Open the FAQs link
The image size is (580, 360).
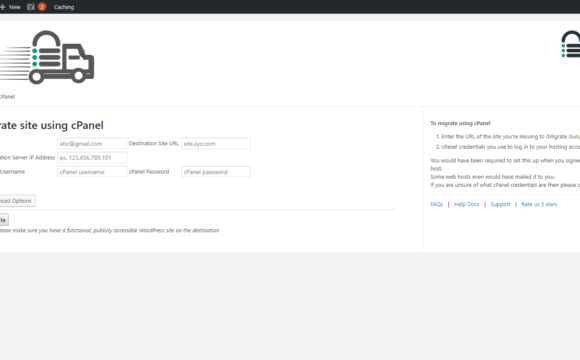(436, 204)
